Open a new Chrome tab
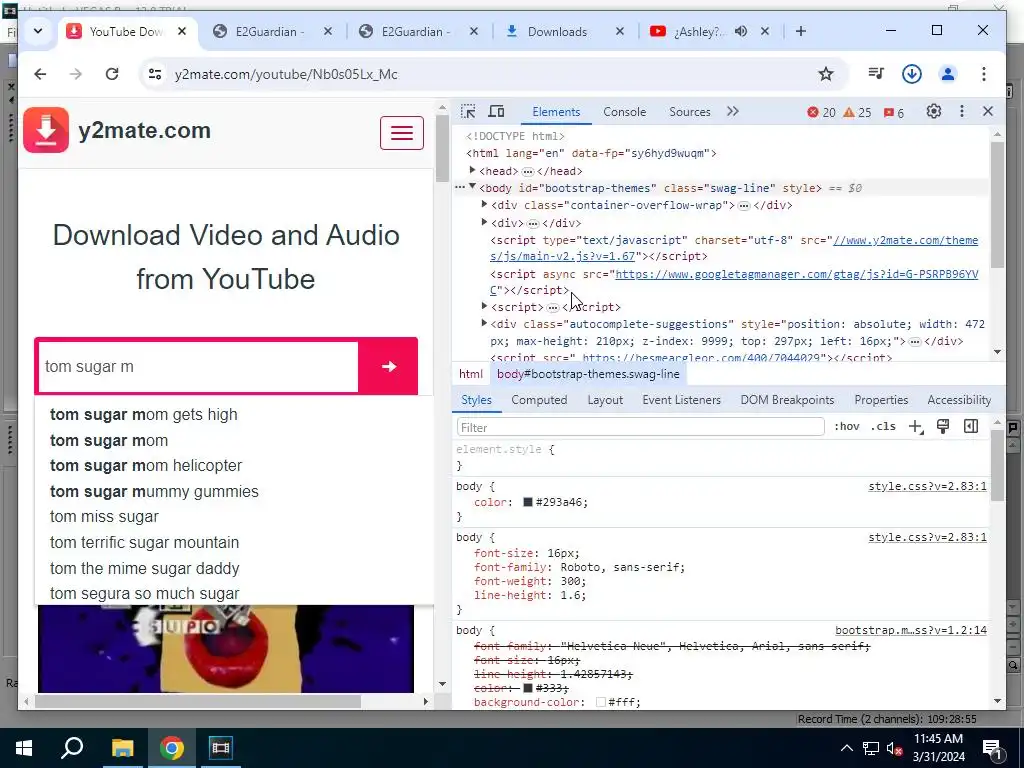 [x=801, y=31]
